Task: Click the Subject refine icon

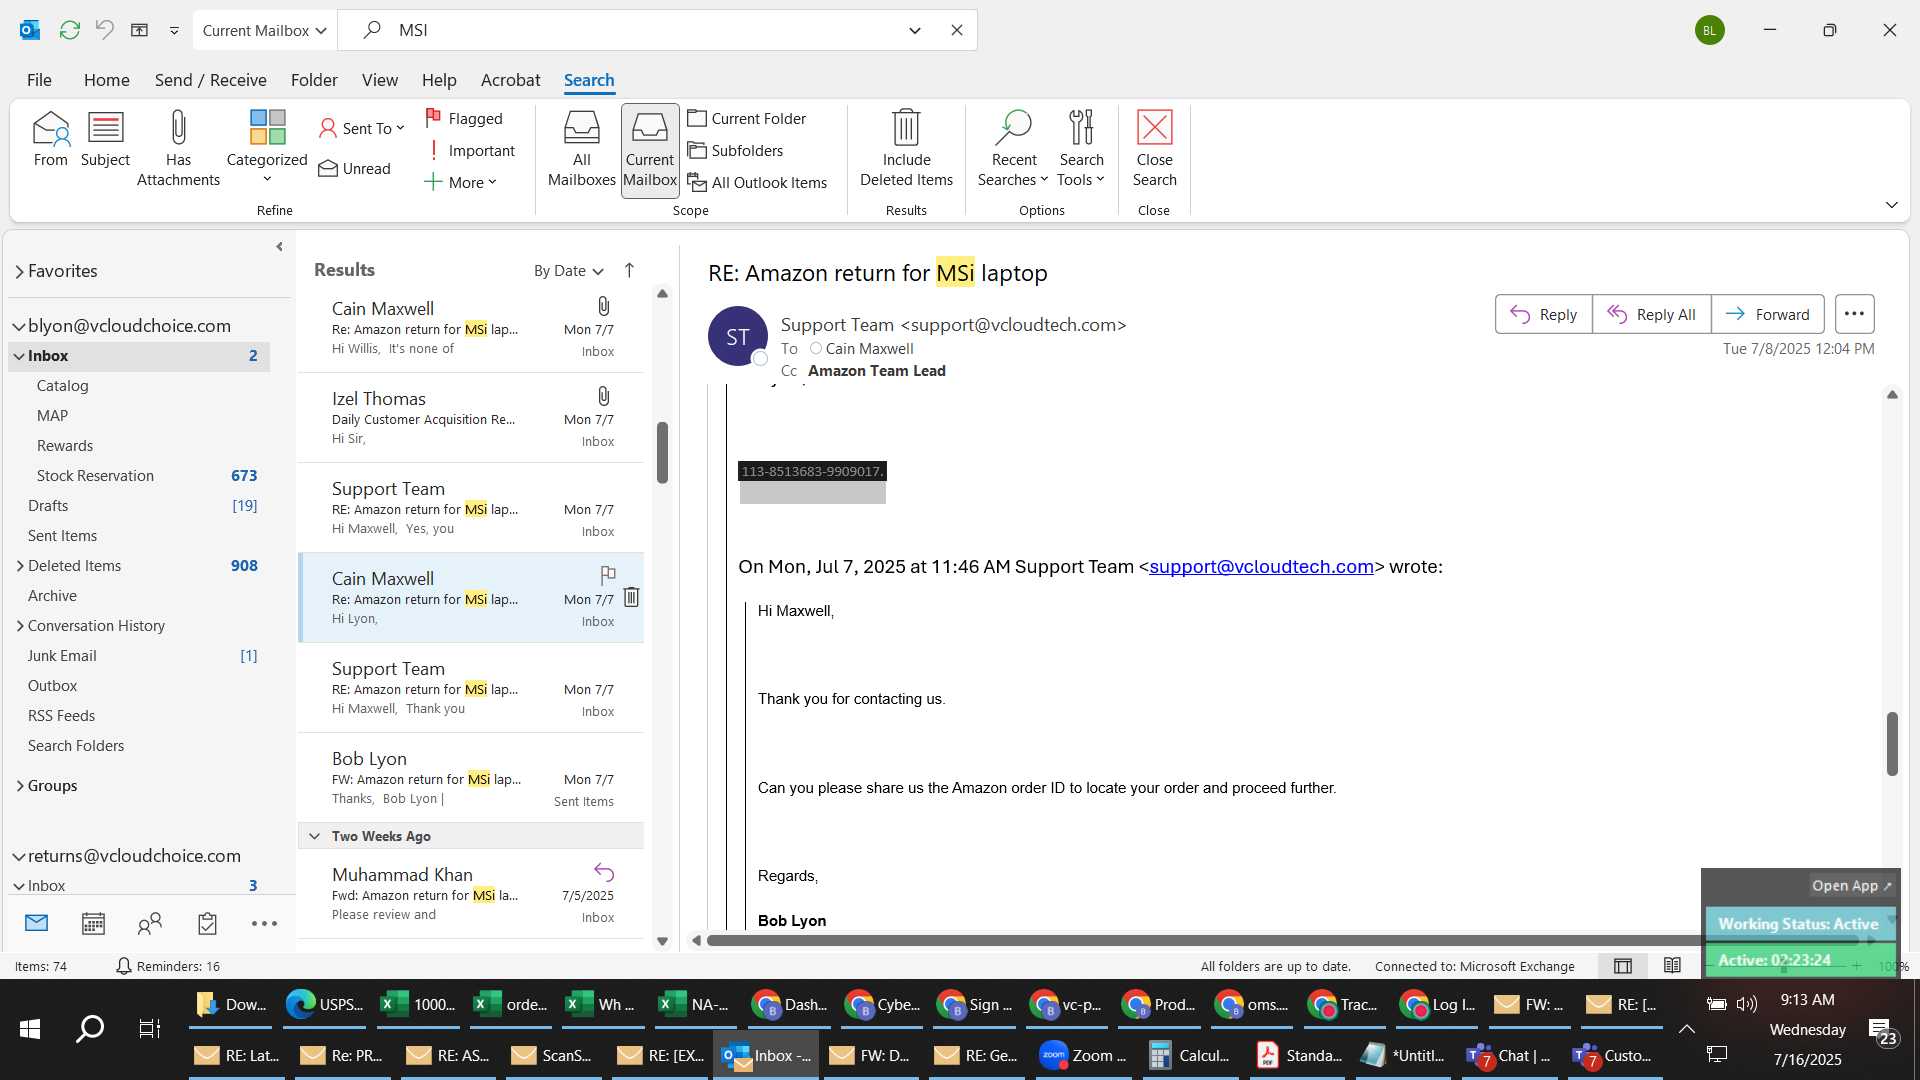Action: pos(105,140)
